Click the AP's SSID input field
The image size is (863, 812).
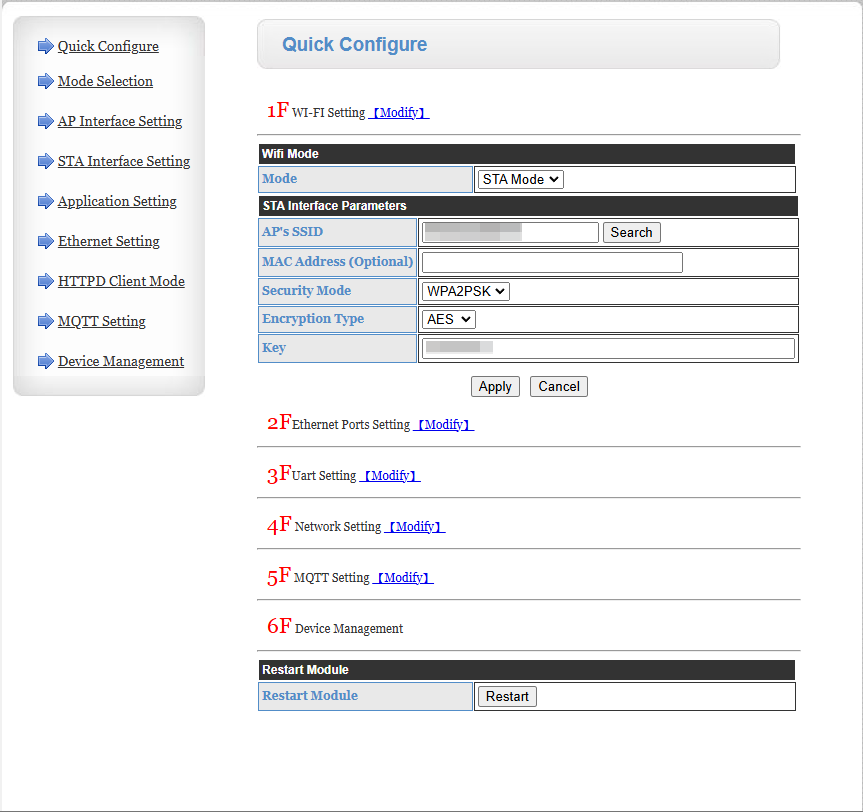coord(510,232)
